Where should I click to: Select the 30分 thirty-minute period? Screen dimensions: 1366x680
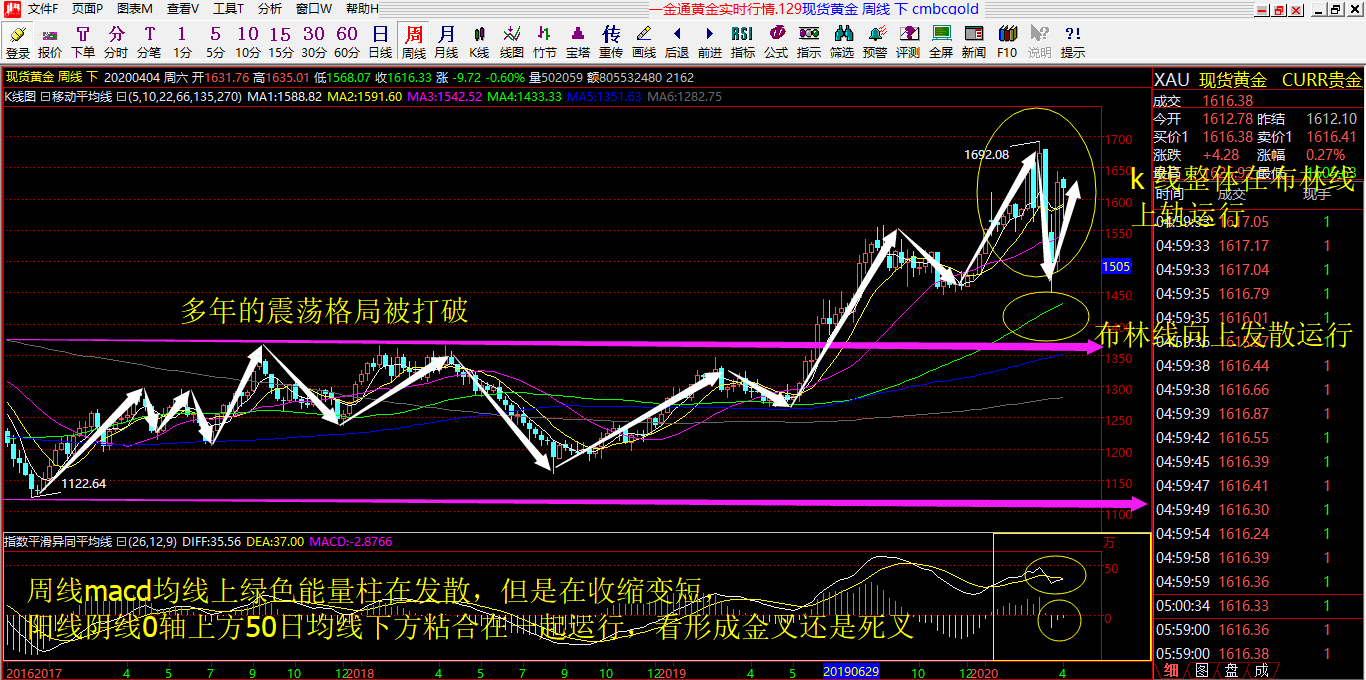314,42
